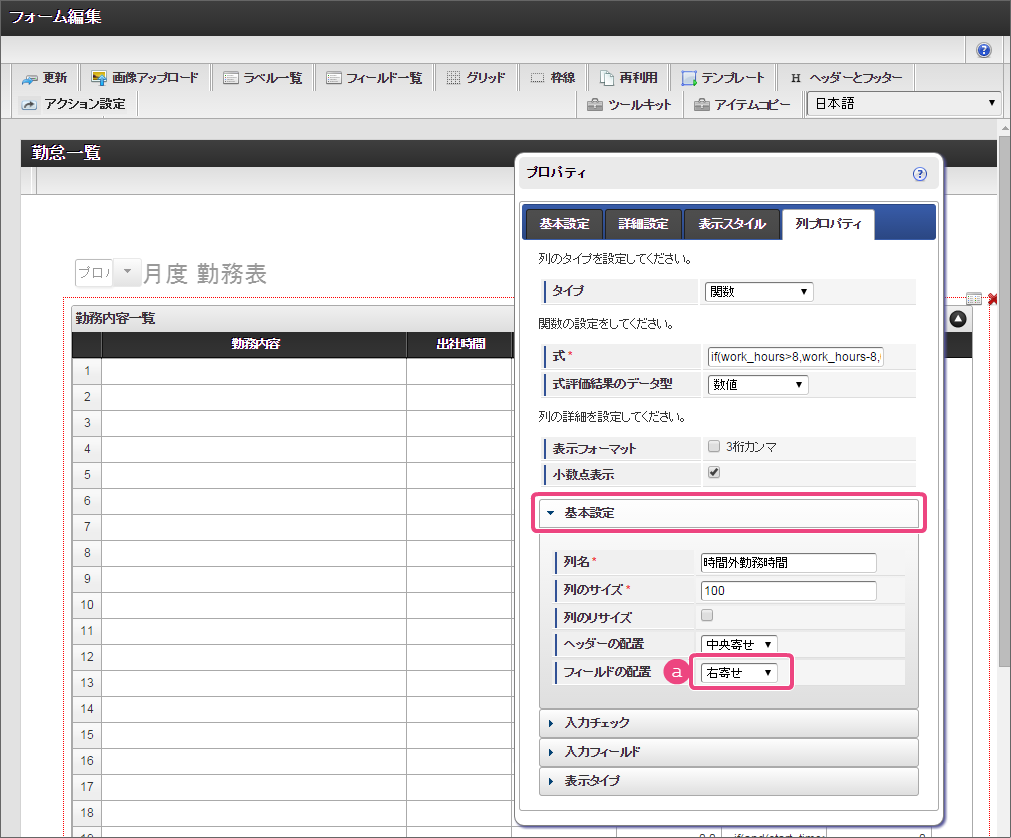Open 画像アップロード image upload tool

(x=145, y=77)
